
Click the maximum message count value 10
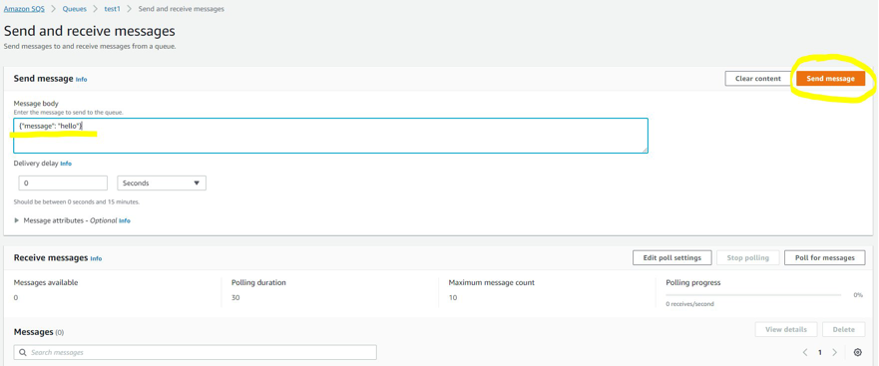(x=453, y=298)
